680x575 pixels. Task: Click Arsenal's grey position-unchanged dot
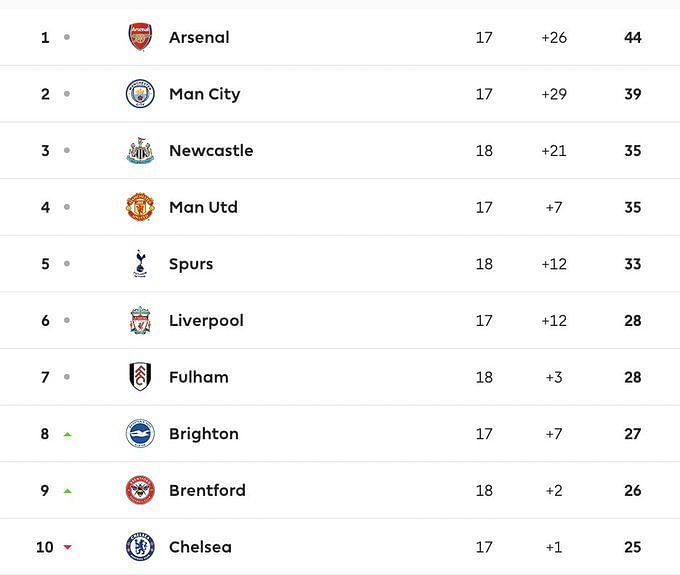(67, 37)
